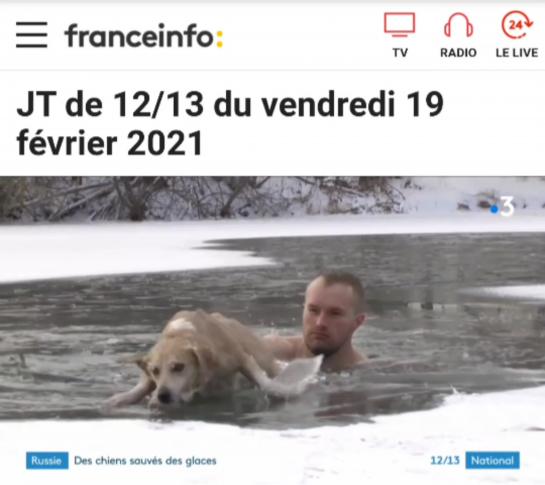Viewport: 545px width, 485px height.
Task: Click 'Des chiens sauvés des glaces' caption
Action: [x=145, y=461]
